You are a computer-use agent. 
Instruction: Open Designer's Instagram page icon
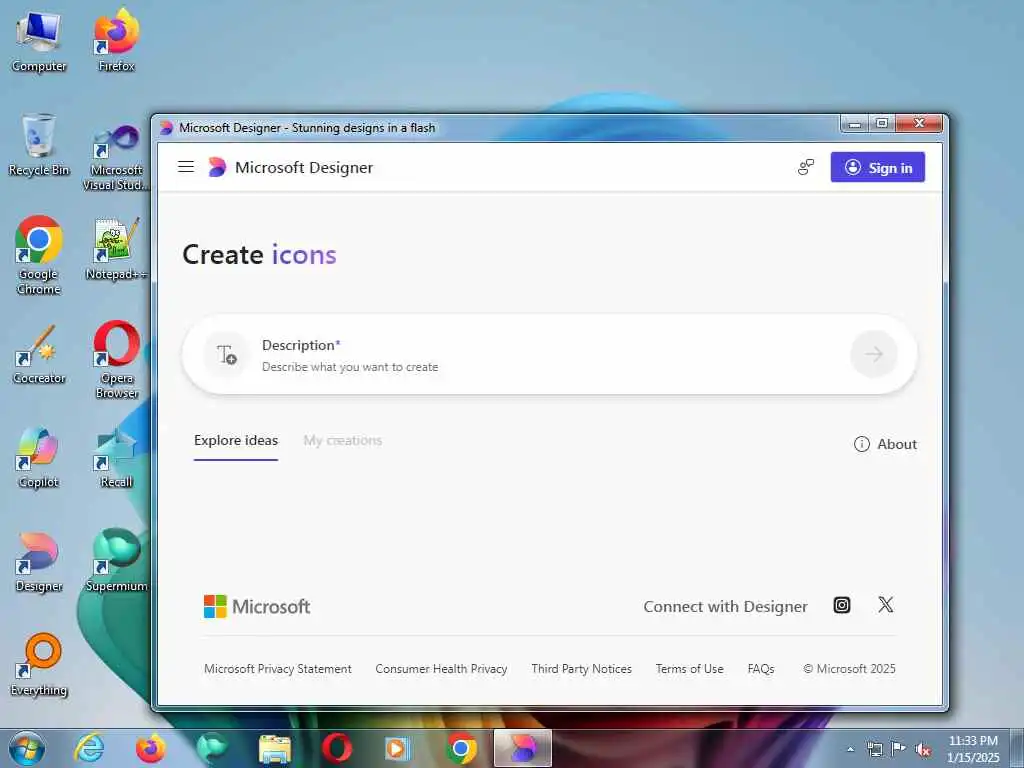tap(842, 605)
